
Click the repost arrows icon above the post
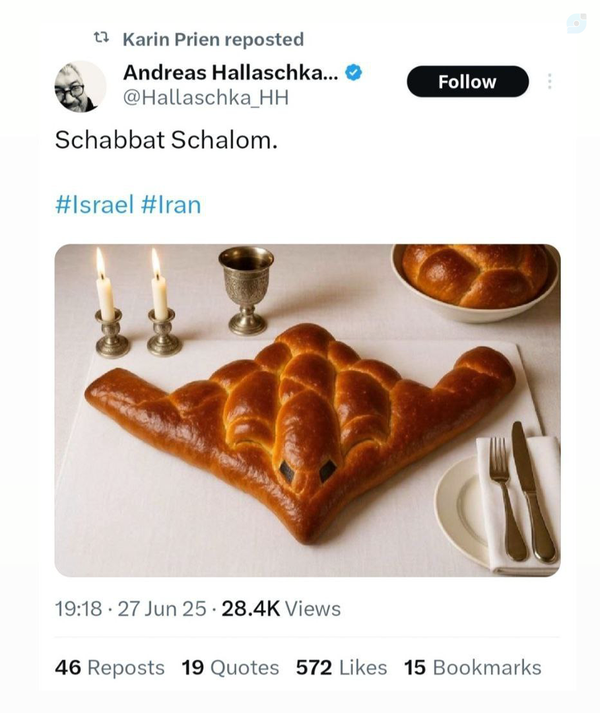100,39
